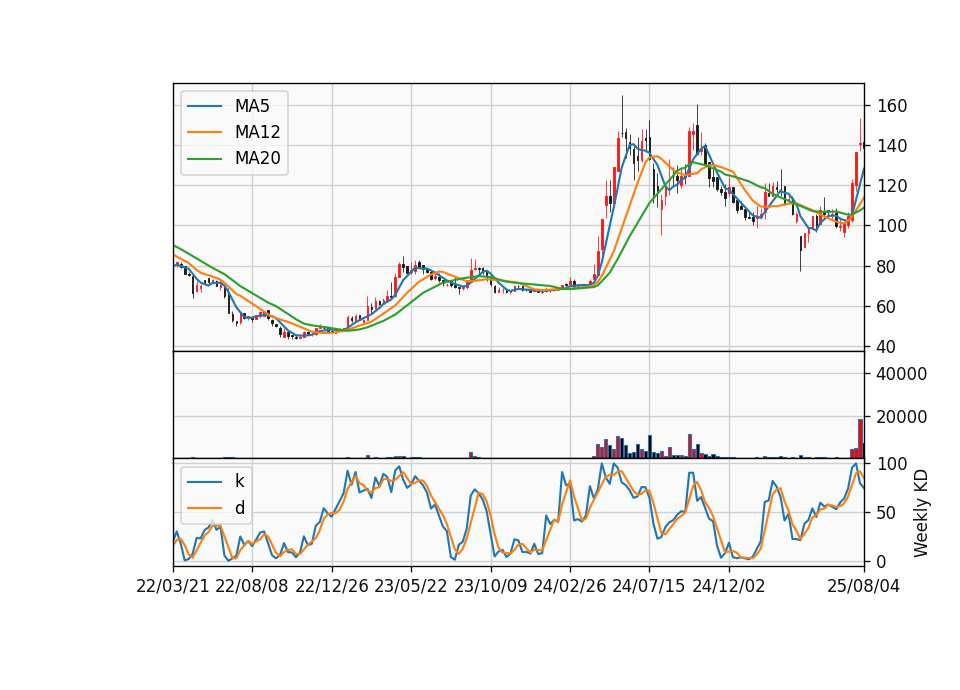Viewport: 960px width, 690px height.
Task: Click the Weekly KD axis title
Action: pos(921,513)
